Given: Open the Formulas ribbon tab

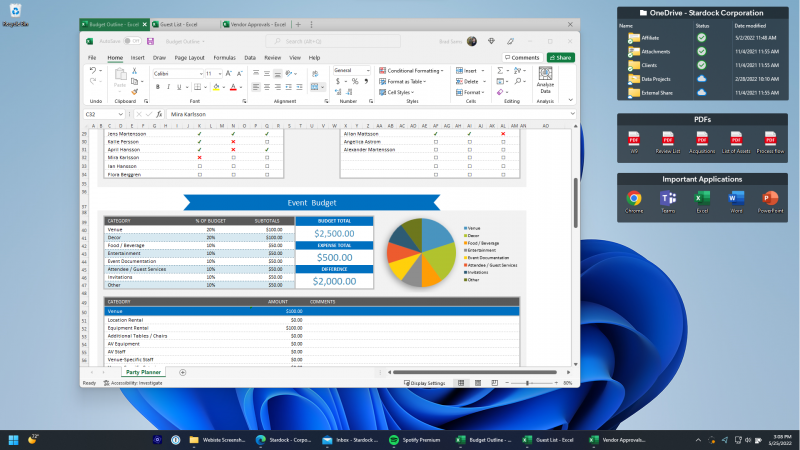Looking at the screenshot, I should (224, 58).
